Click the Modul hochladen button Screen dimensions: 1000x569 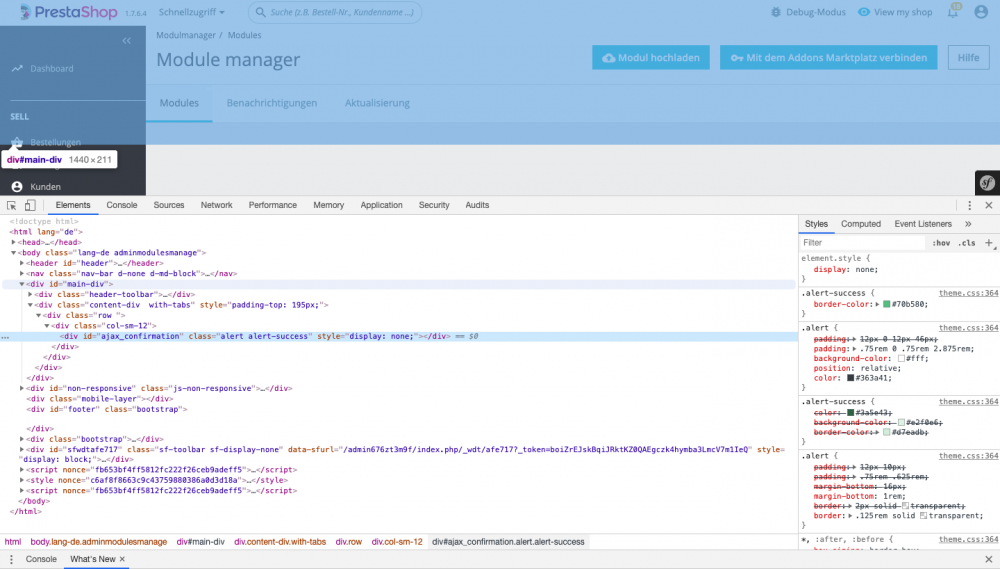click(x=651, y=58)
